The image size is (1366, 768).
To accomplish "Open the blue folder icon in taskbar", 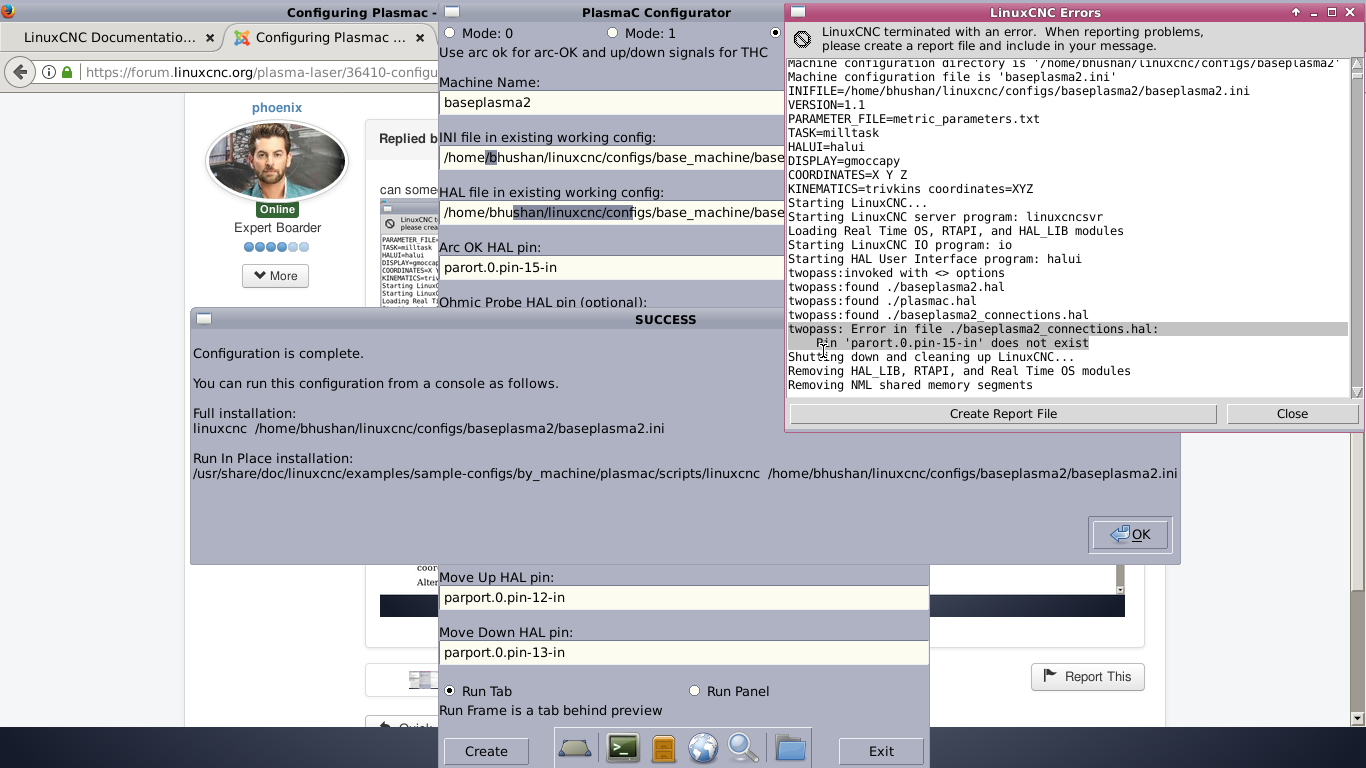I will pos(790,748).
